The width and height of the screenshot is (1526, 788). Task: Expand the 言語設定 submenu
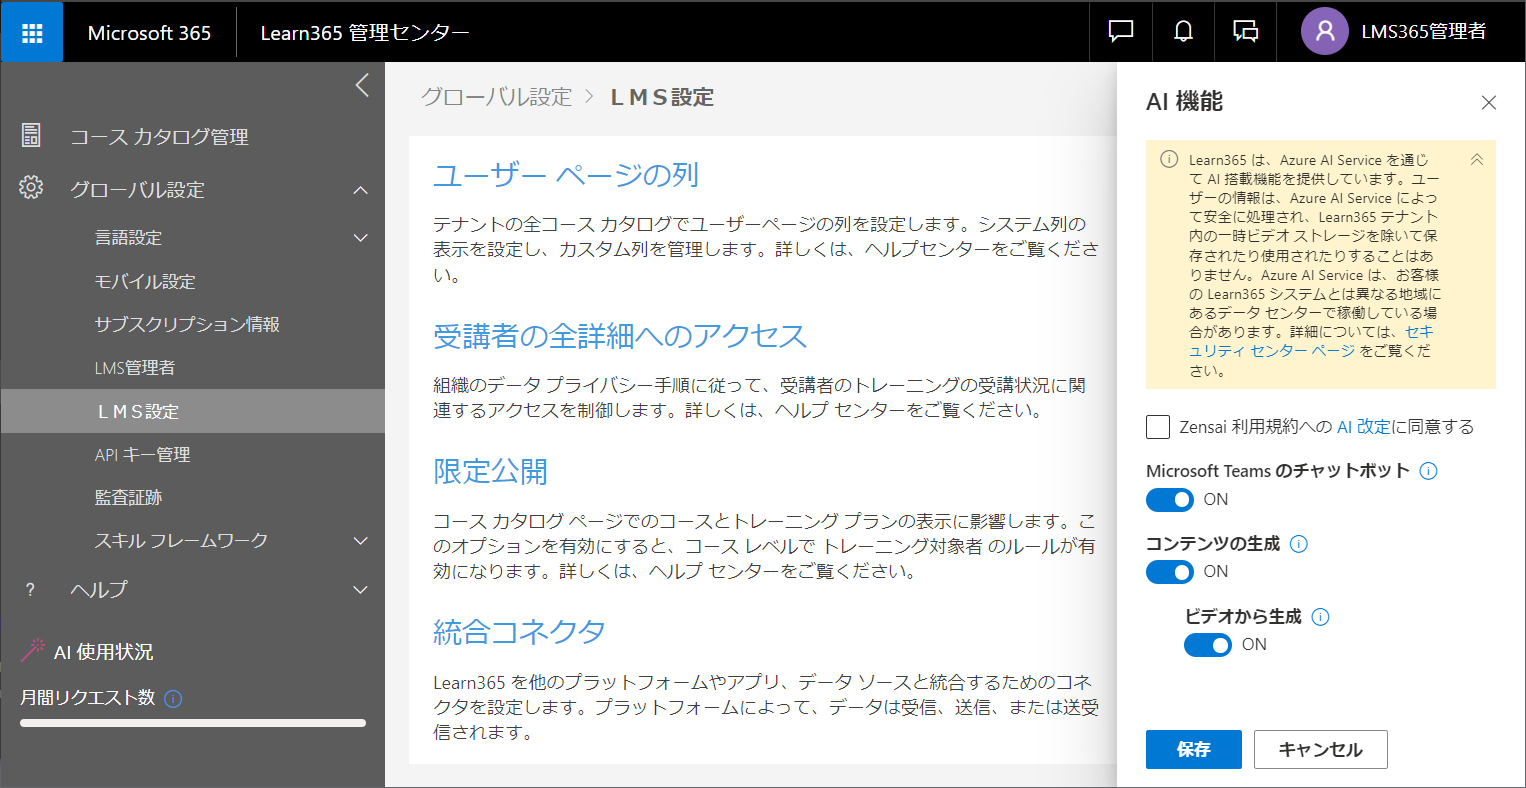(x=361, y=238)
